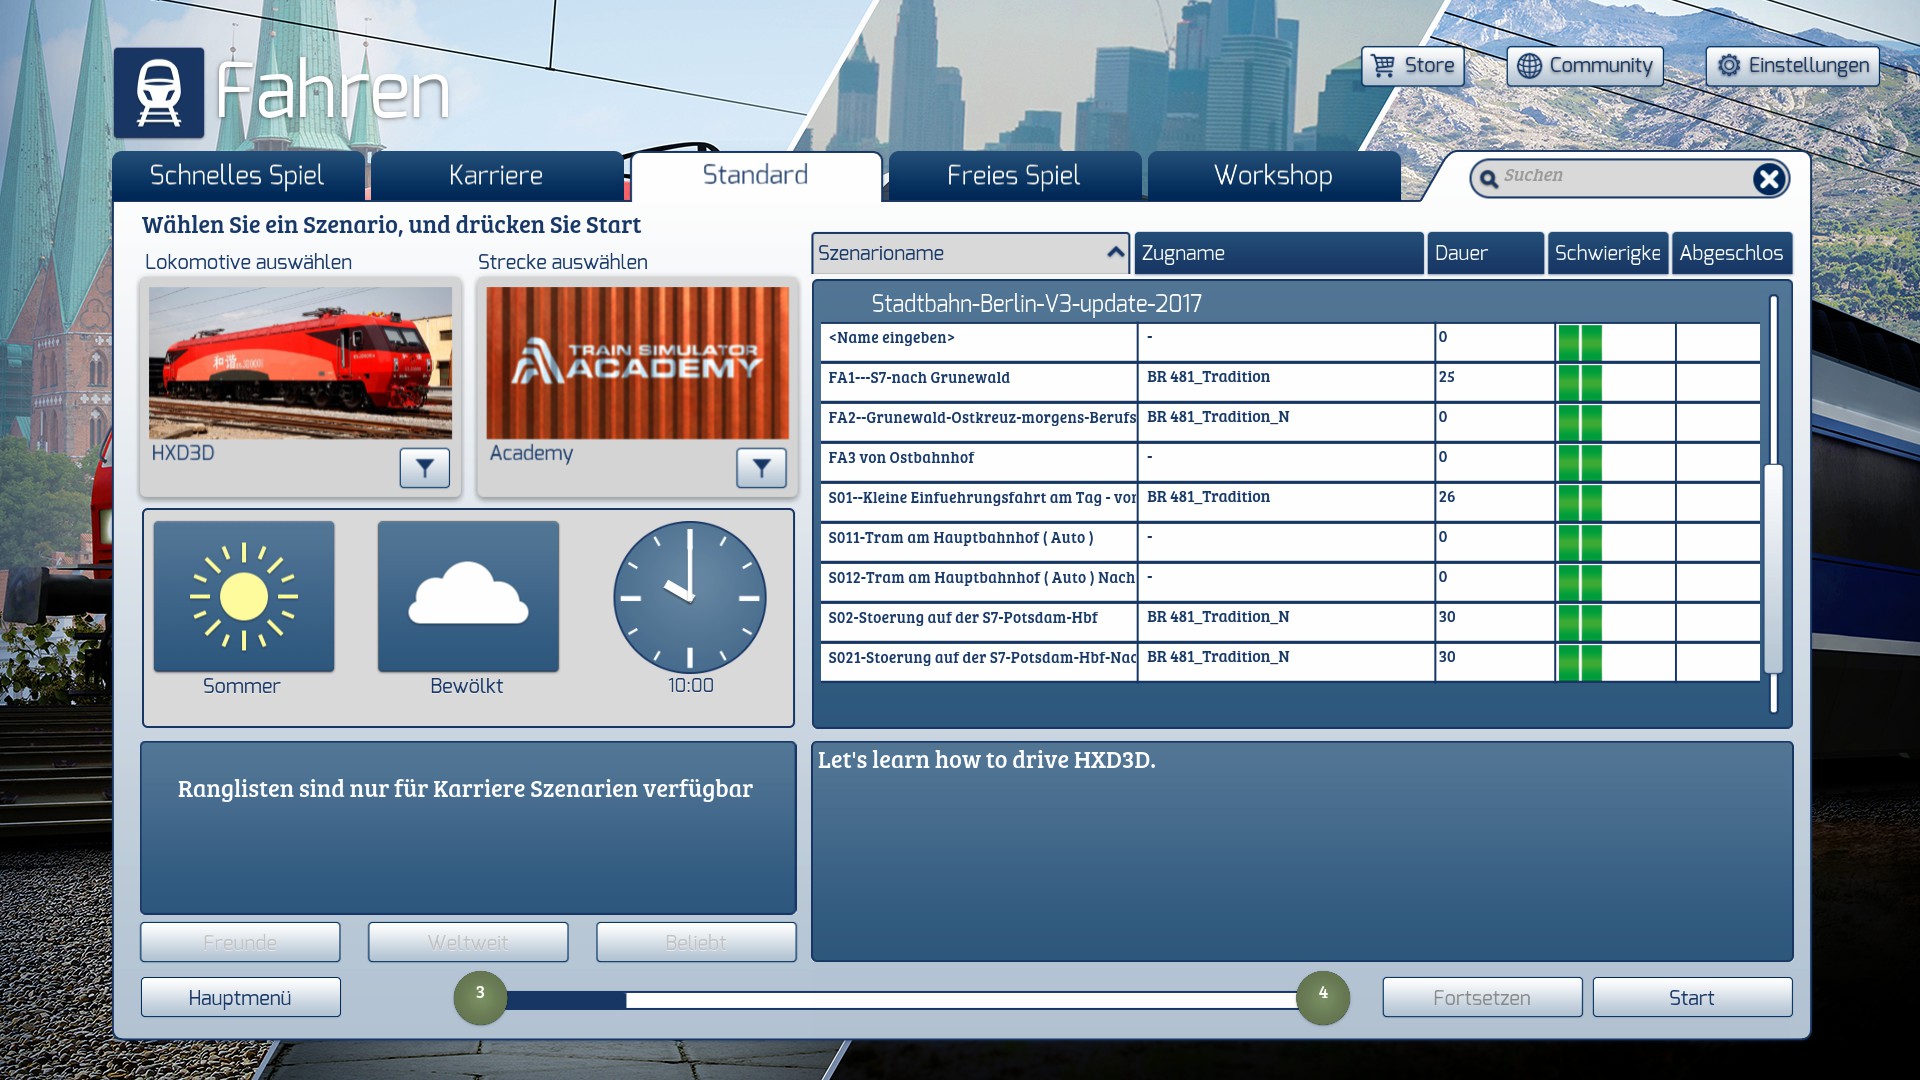1920x1080 pixels.
Task: Sort scenarios by Schwierigkeit column
Action: coord(1607,253)
